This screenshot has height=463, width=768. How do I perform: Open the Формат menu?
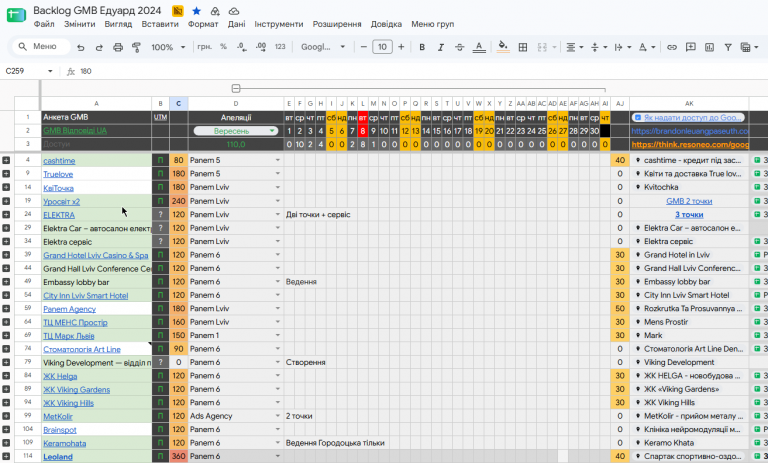point(203,24)
